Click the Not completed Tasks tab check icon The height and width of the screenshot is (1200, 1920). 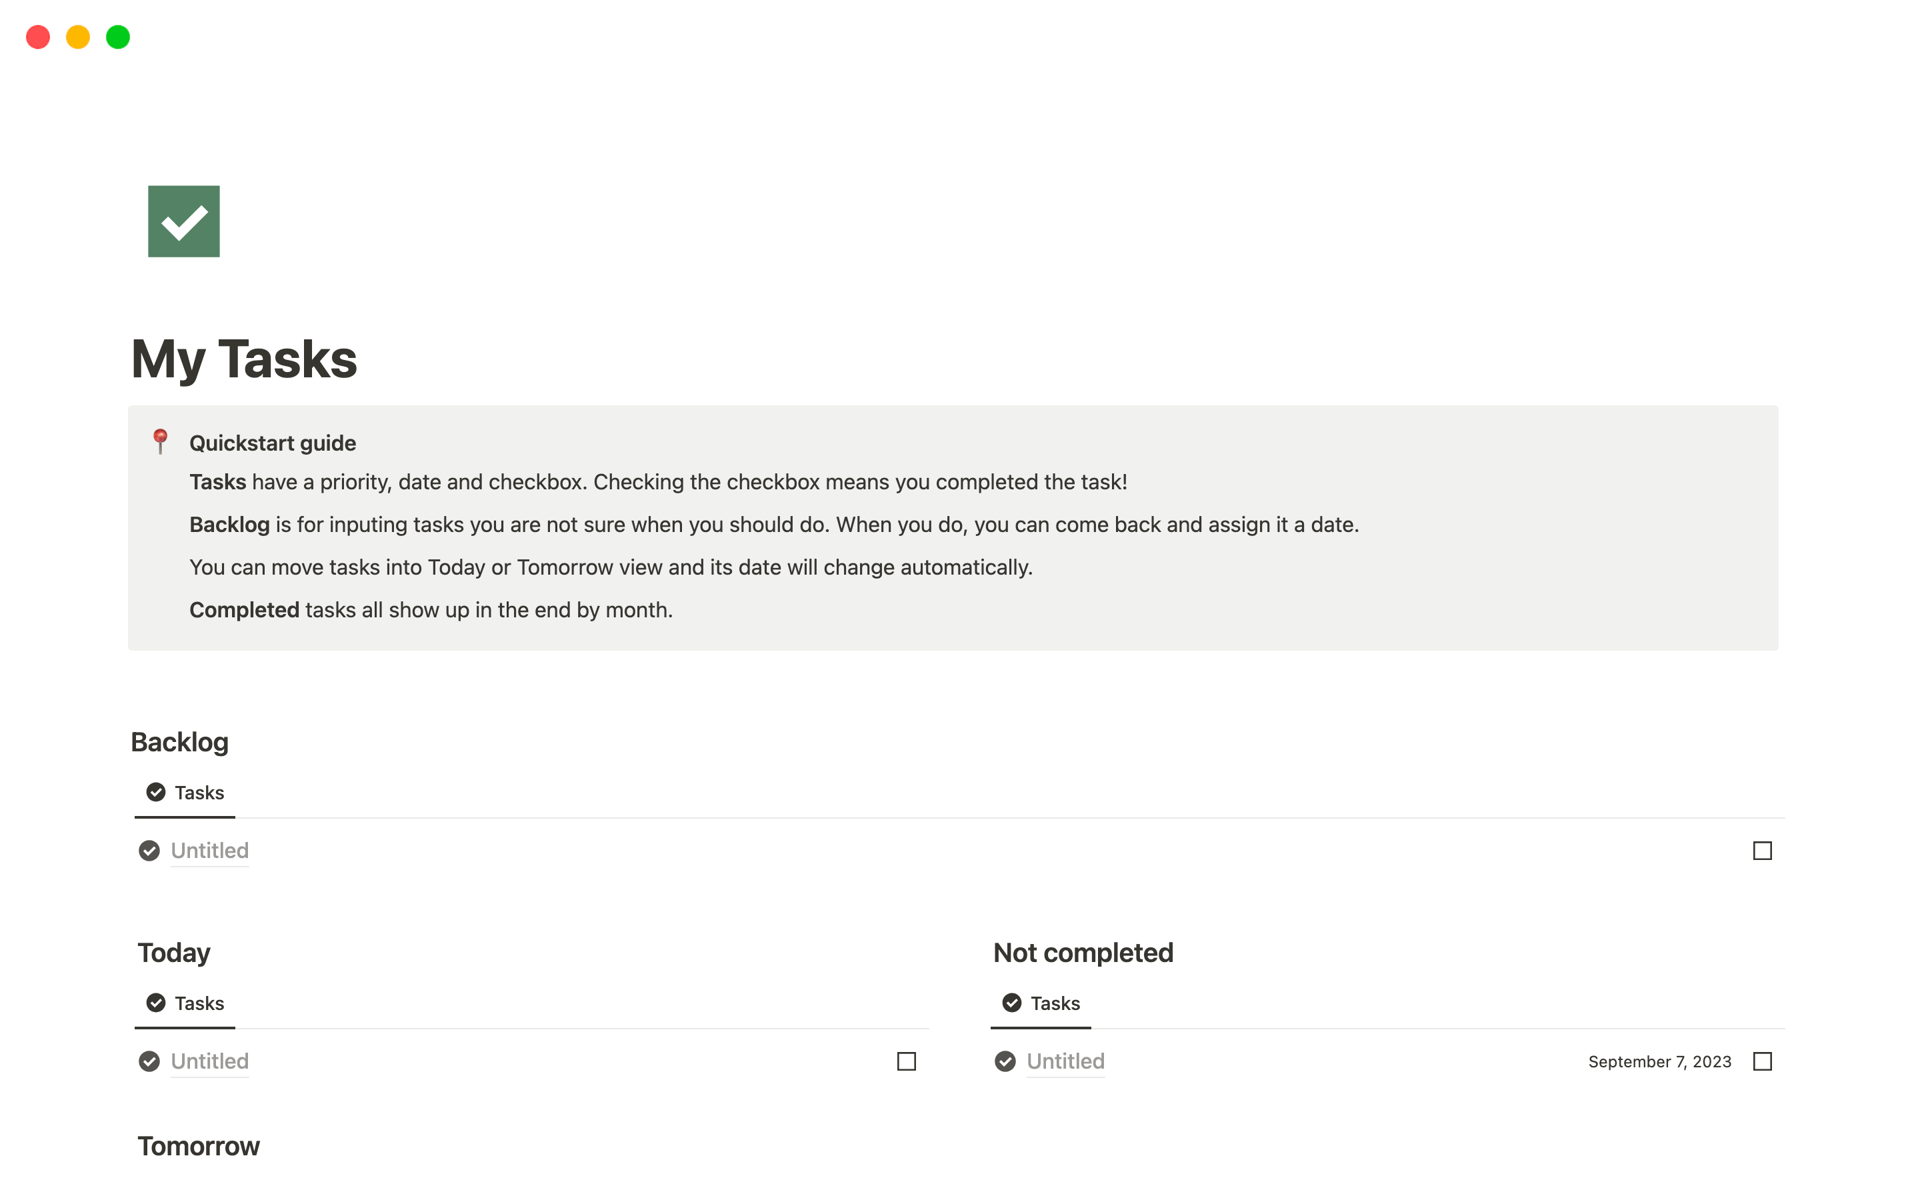click(x=1012, y=1003)
